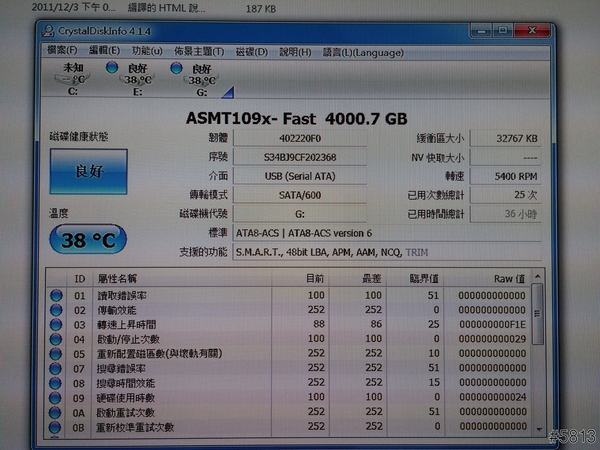
Task: Open the 檔案(F) menu
Action: click(63, 50)
